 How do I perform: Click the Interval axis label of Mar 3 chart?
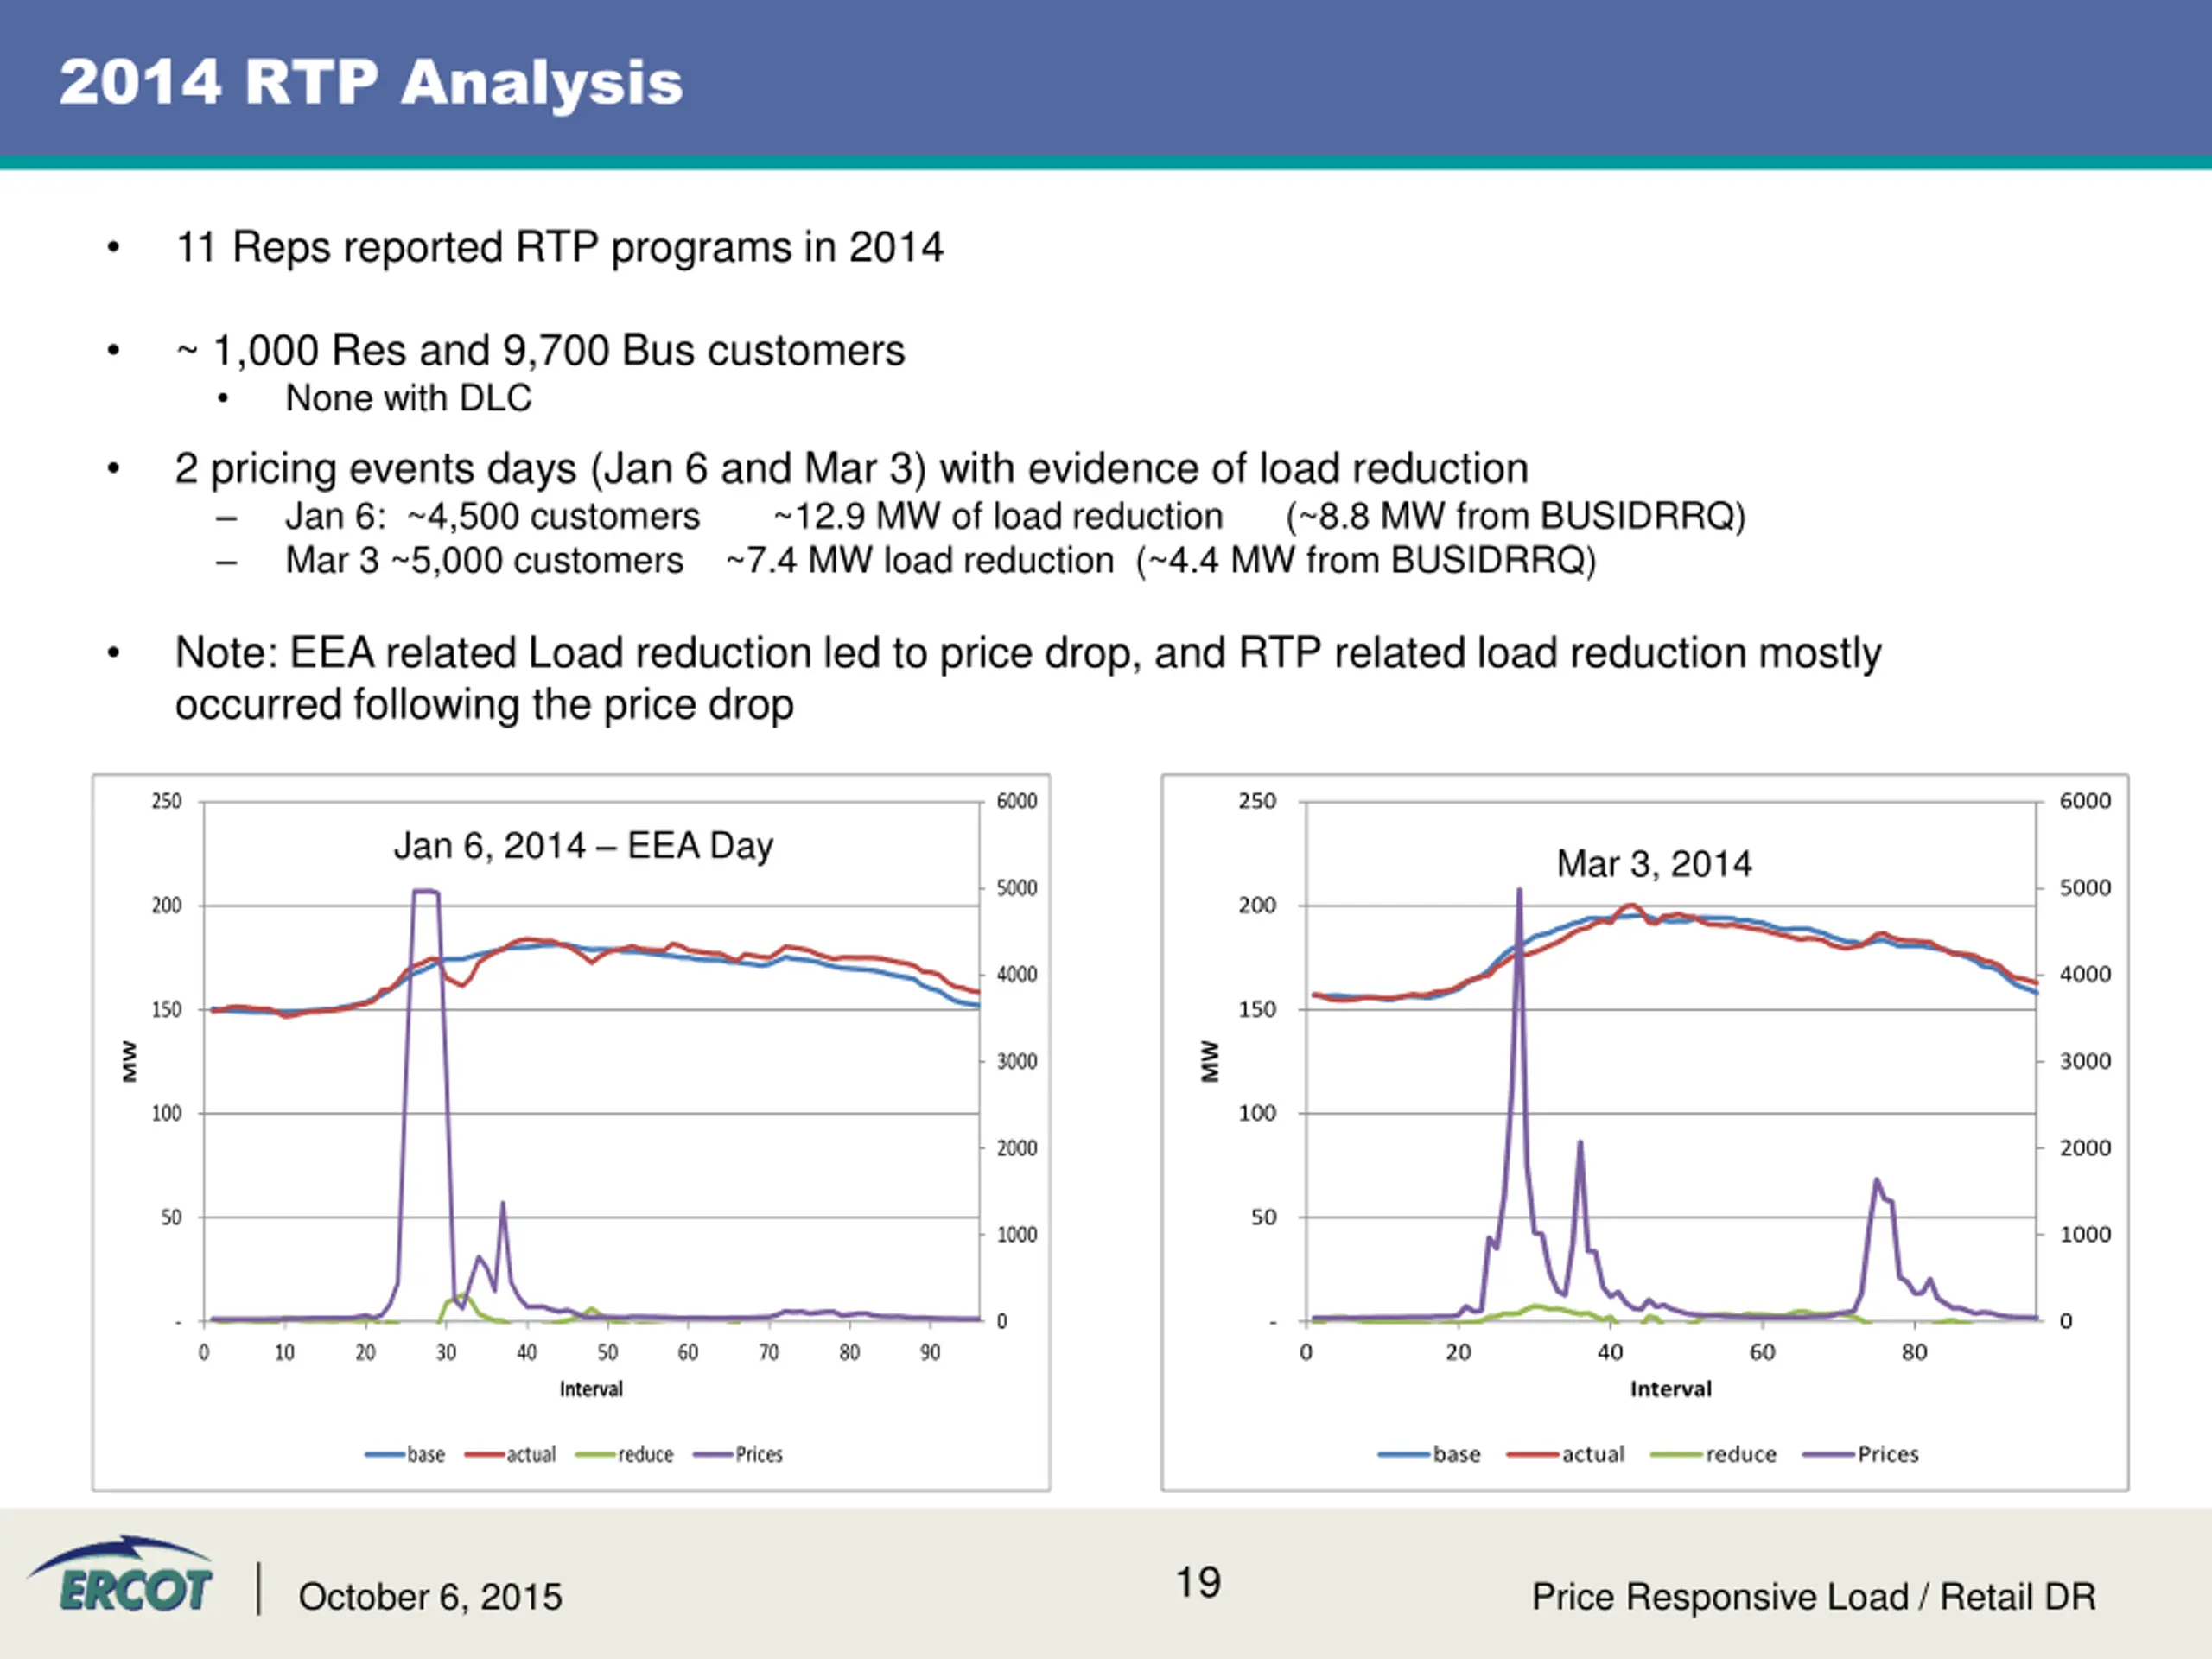pyautogui.click(x=1671, y=1389)
